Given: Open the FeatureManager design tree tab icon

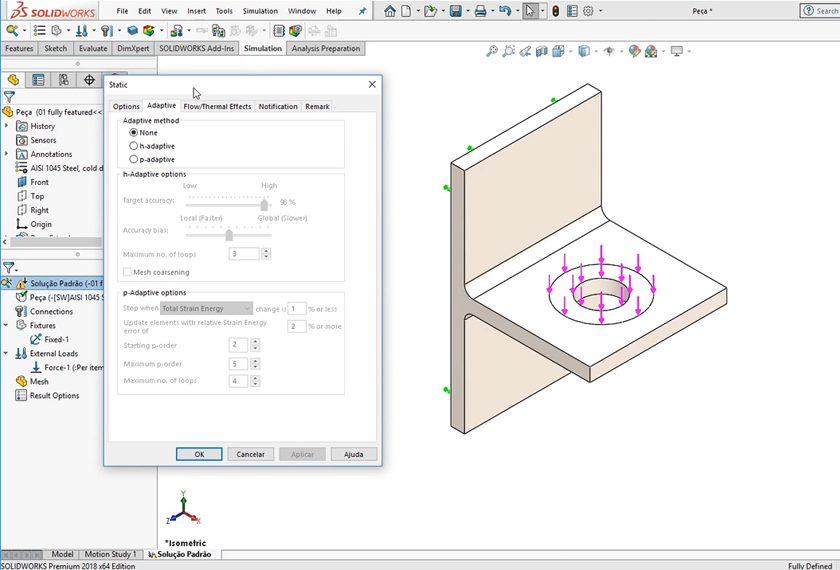Looking at the screenshot, I should pos(14,80).
